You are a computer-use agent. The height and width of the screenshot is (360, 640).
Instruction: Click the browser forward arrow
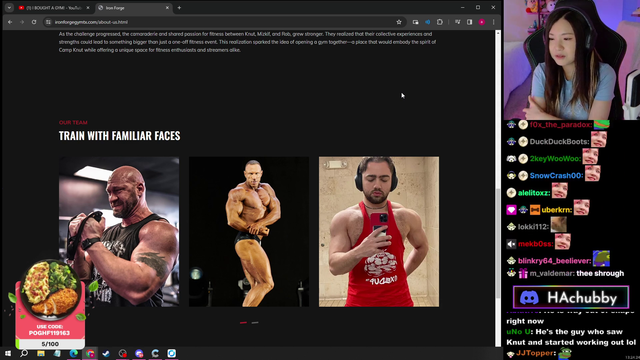point(22,22)
